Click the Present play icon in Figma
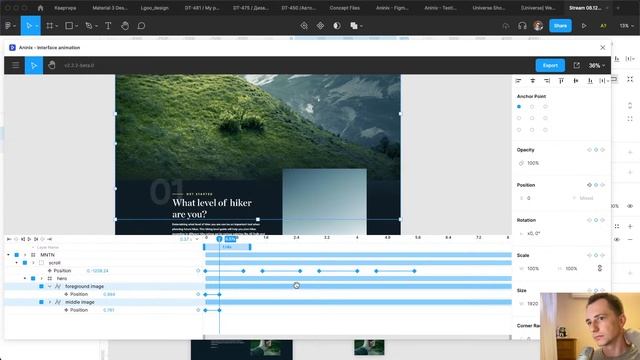640x360 pixels. pos(584,26)
